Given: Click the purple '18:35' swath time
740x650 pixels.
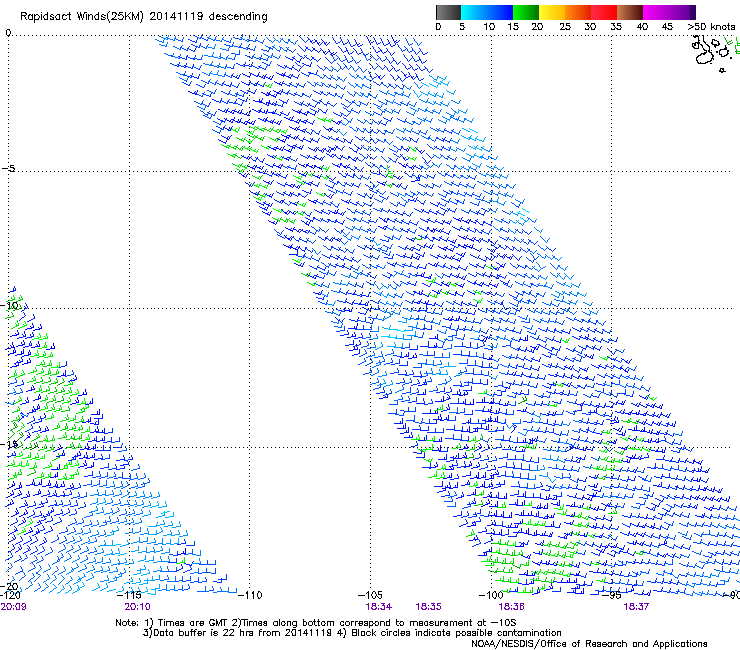Looking at the screenshot, I should 428,607.
